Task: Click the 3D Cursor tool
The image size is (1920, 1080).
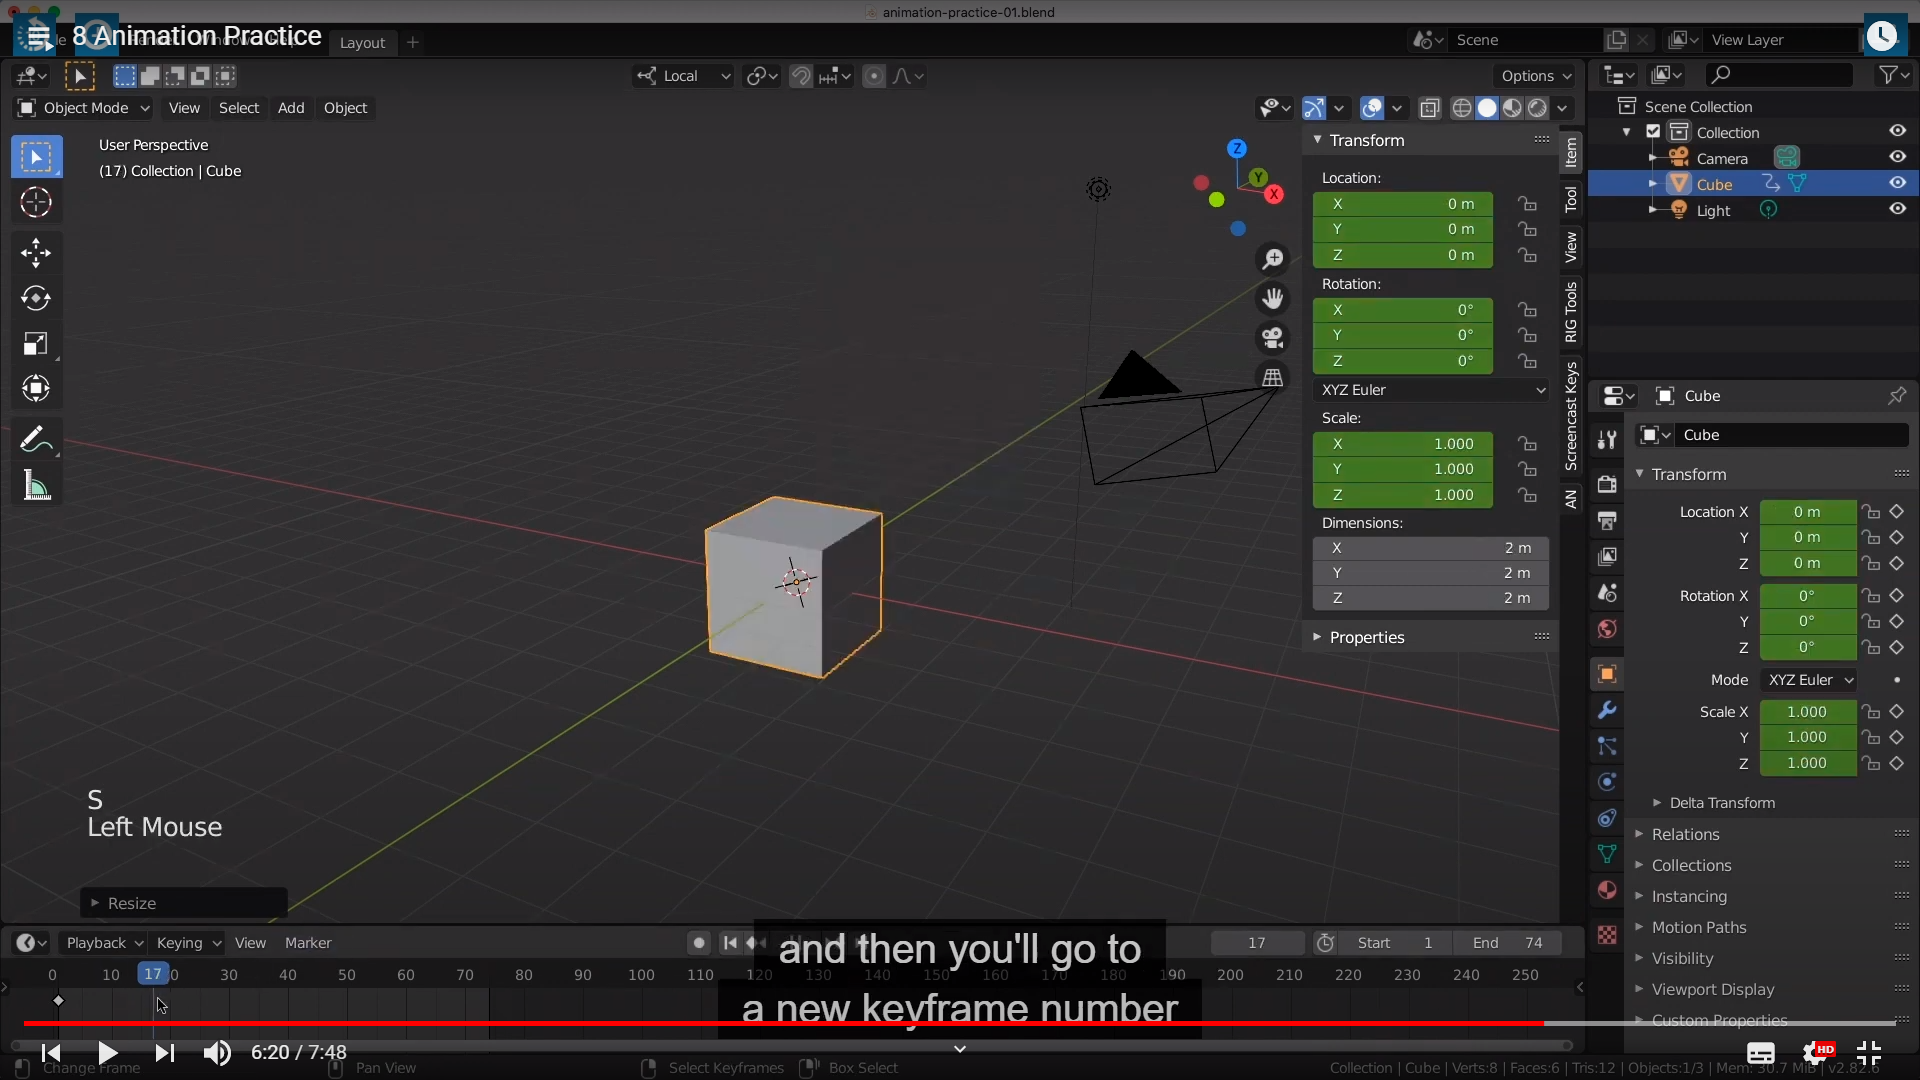Action: [36, 203]
